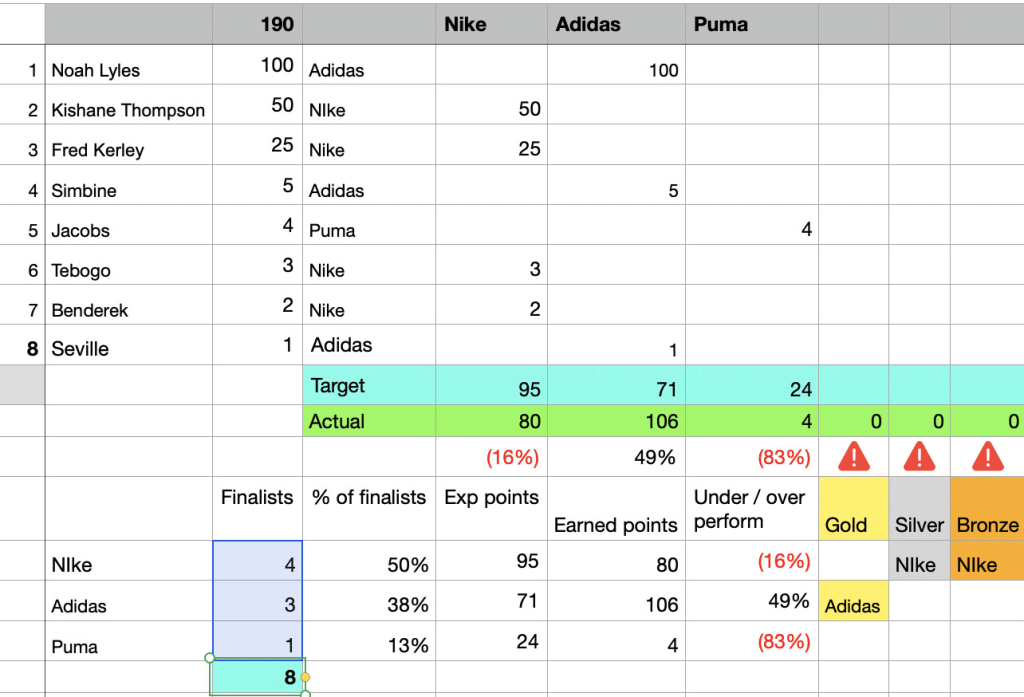Select the '% of finalists' header cell

368,498
